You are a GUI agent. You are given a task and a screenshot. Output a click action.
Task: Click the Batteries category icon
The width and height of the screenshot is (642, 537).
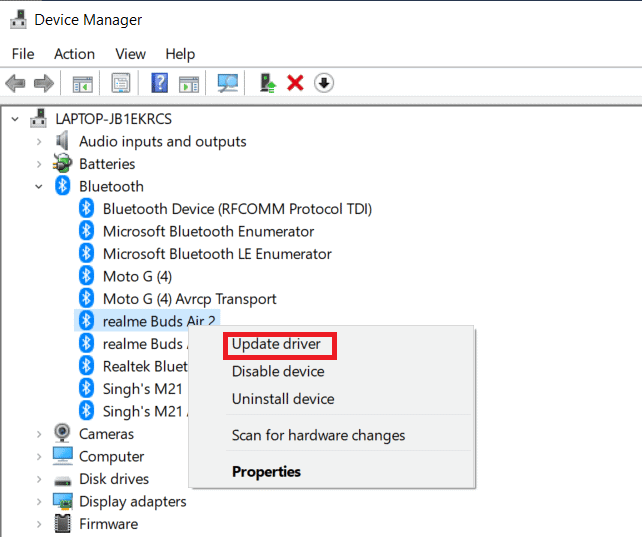[62, 163]
